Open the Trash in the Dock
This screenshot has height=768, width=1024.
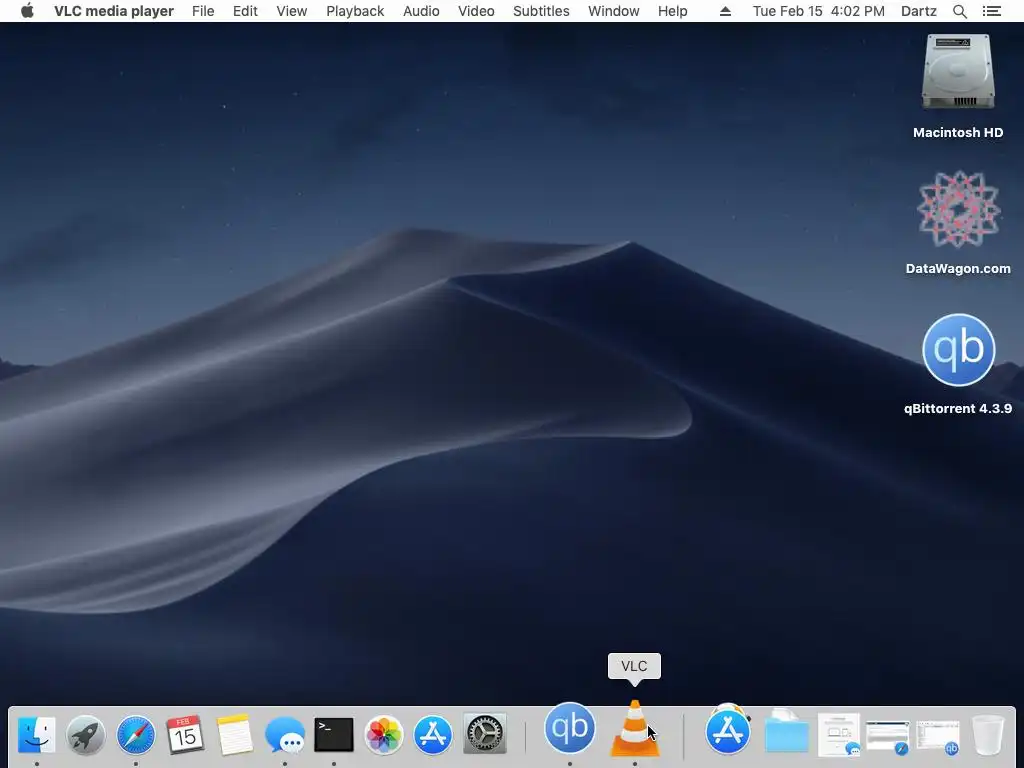tap(987, 735)
